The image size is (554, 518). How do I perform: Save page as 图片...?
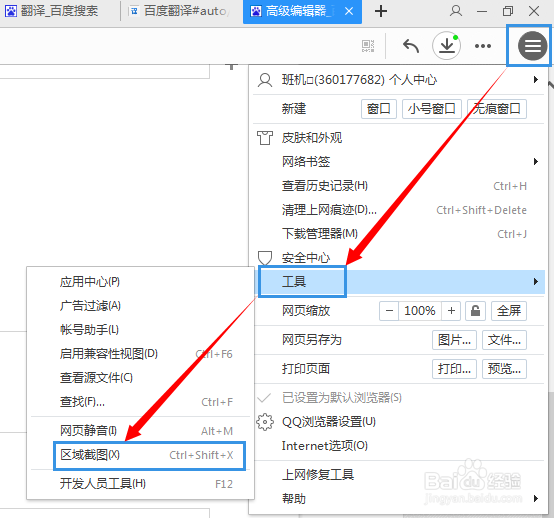point(454,340)
